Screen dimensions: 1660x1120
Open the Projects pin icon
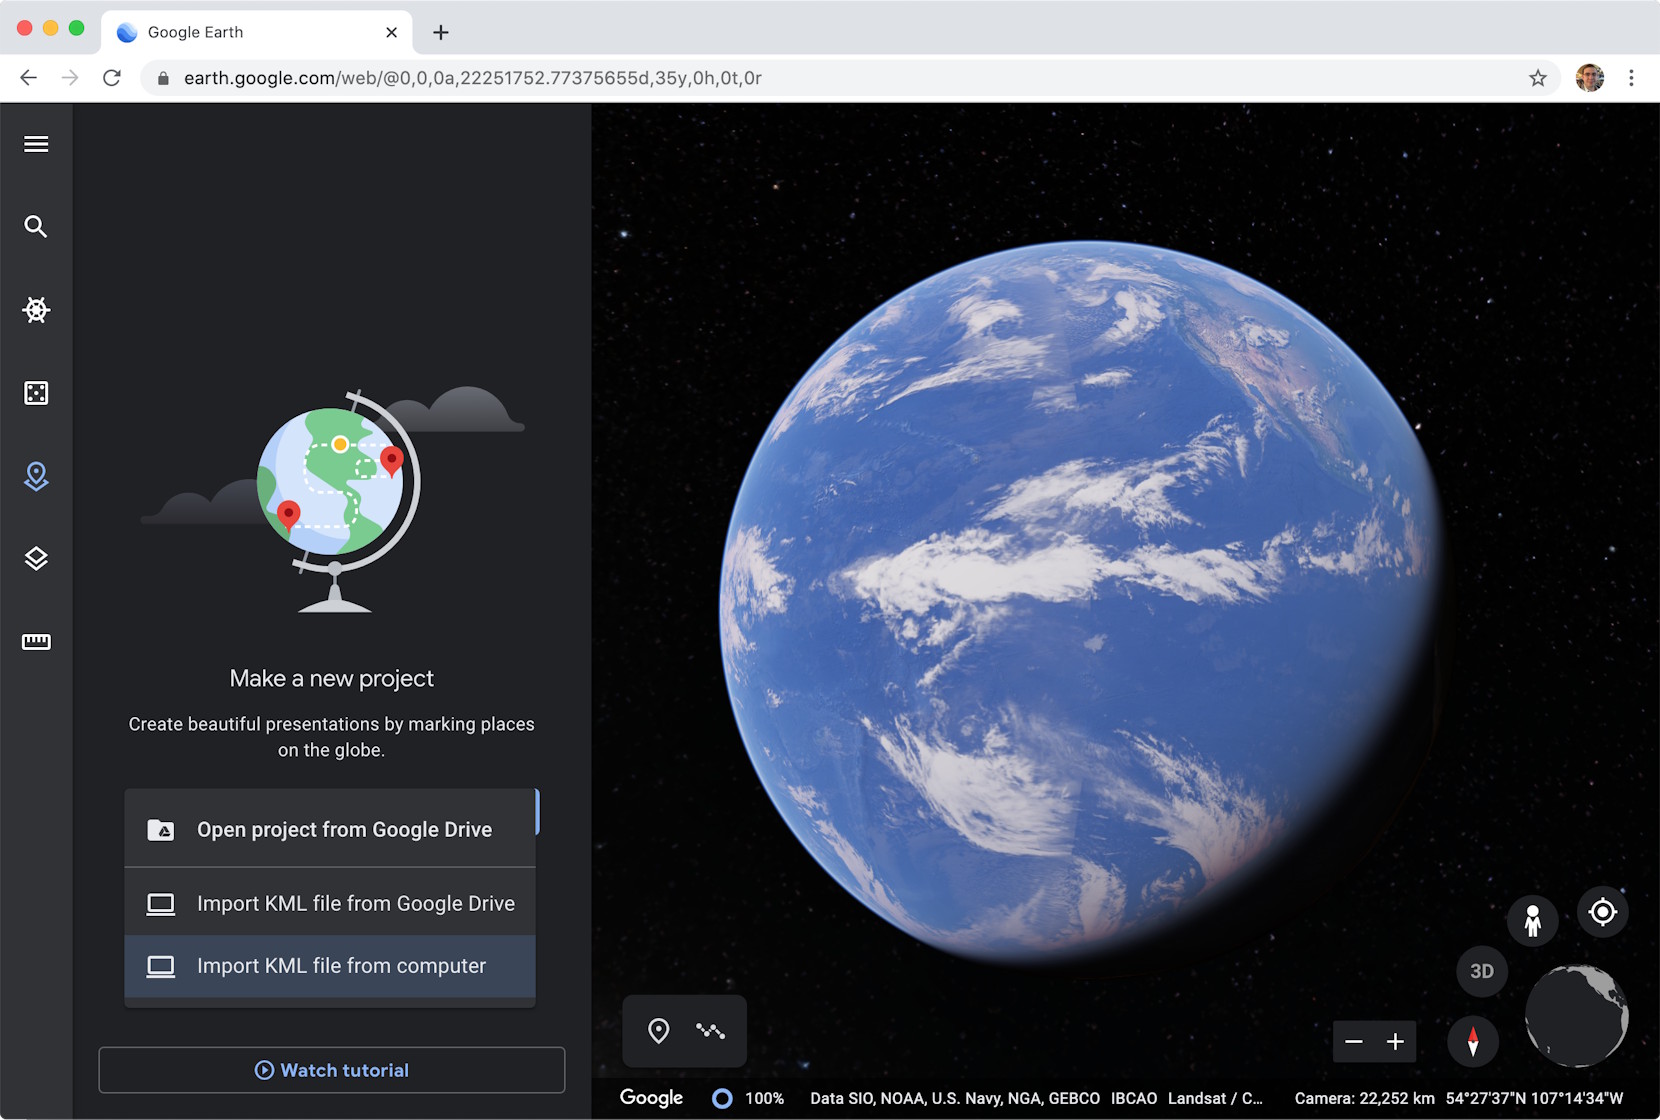click(36, 476)
